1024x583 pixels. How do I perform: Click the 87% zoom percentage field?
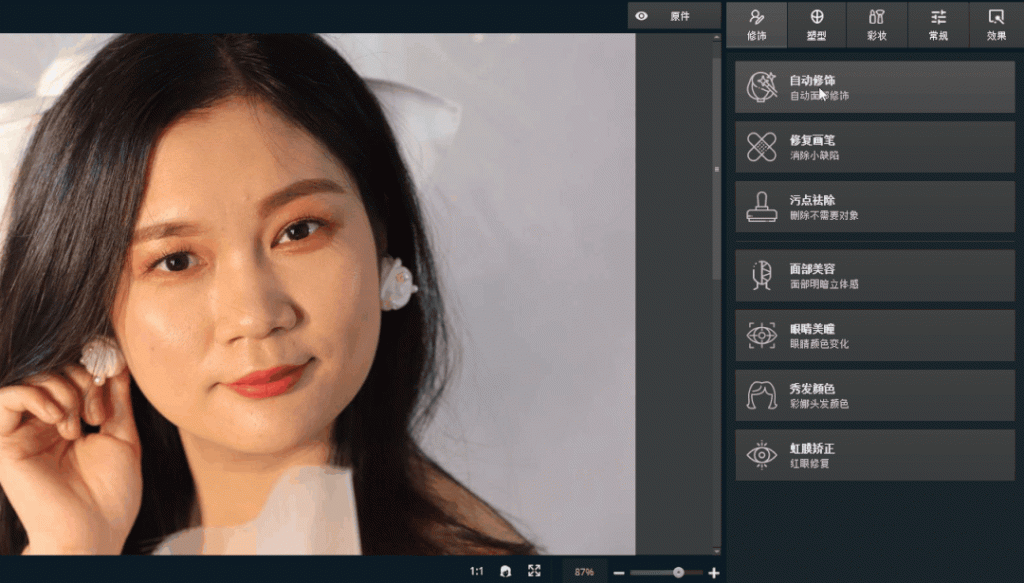[x=584, y=572]
